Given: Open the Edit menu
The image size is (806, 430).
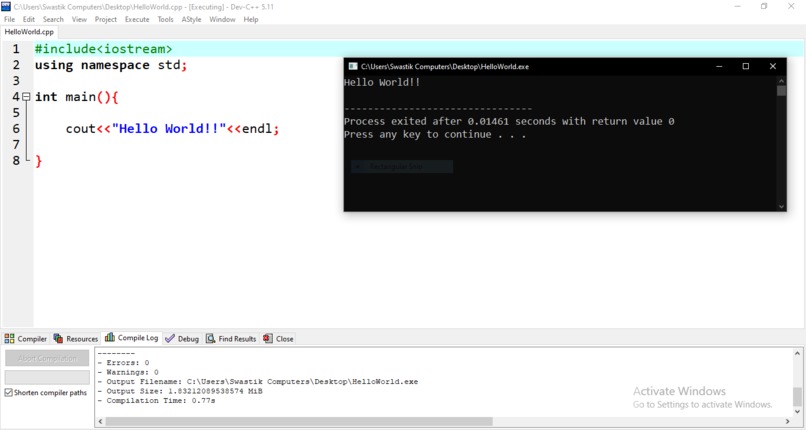Looking at the screenshot, I should coord(29,20).
